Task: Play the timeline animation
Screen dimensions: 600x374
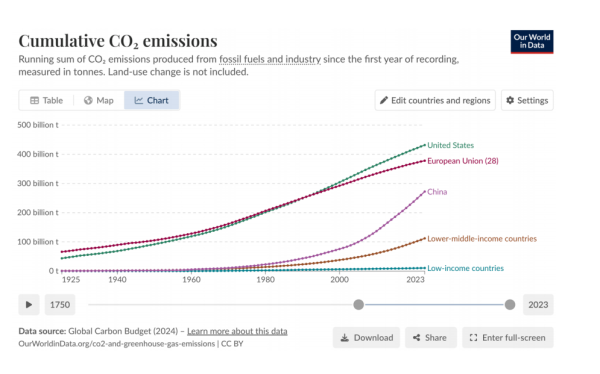Action: pyautogui.click(x=29, y=305)
